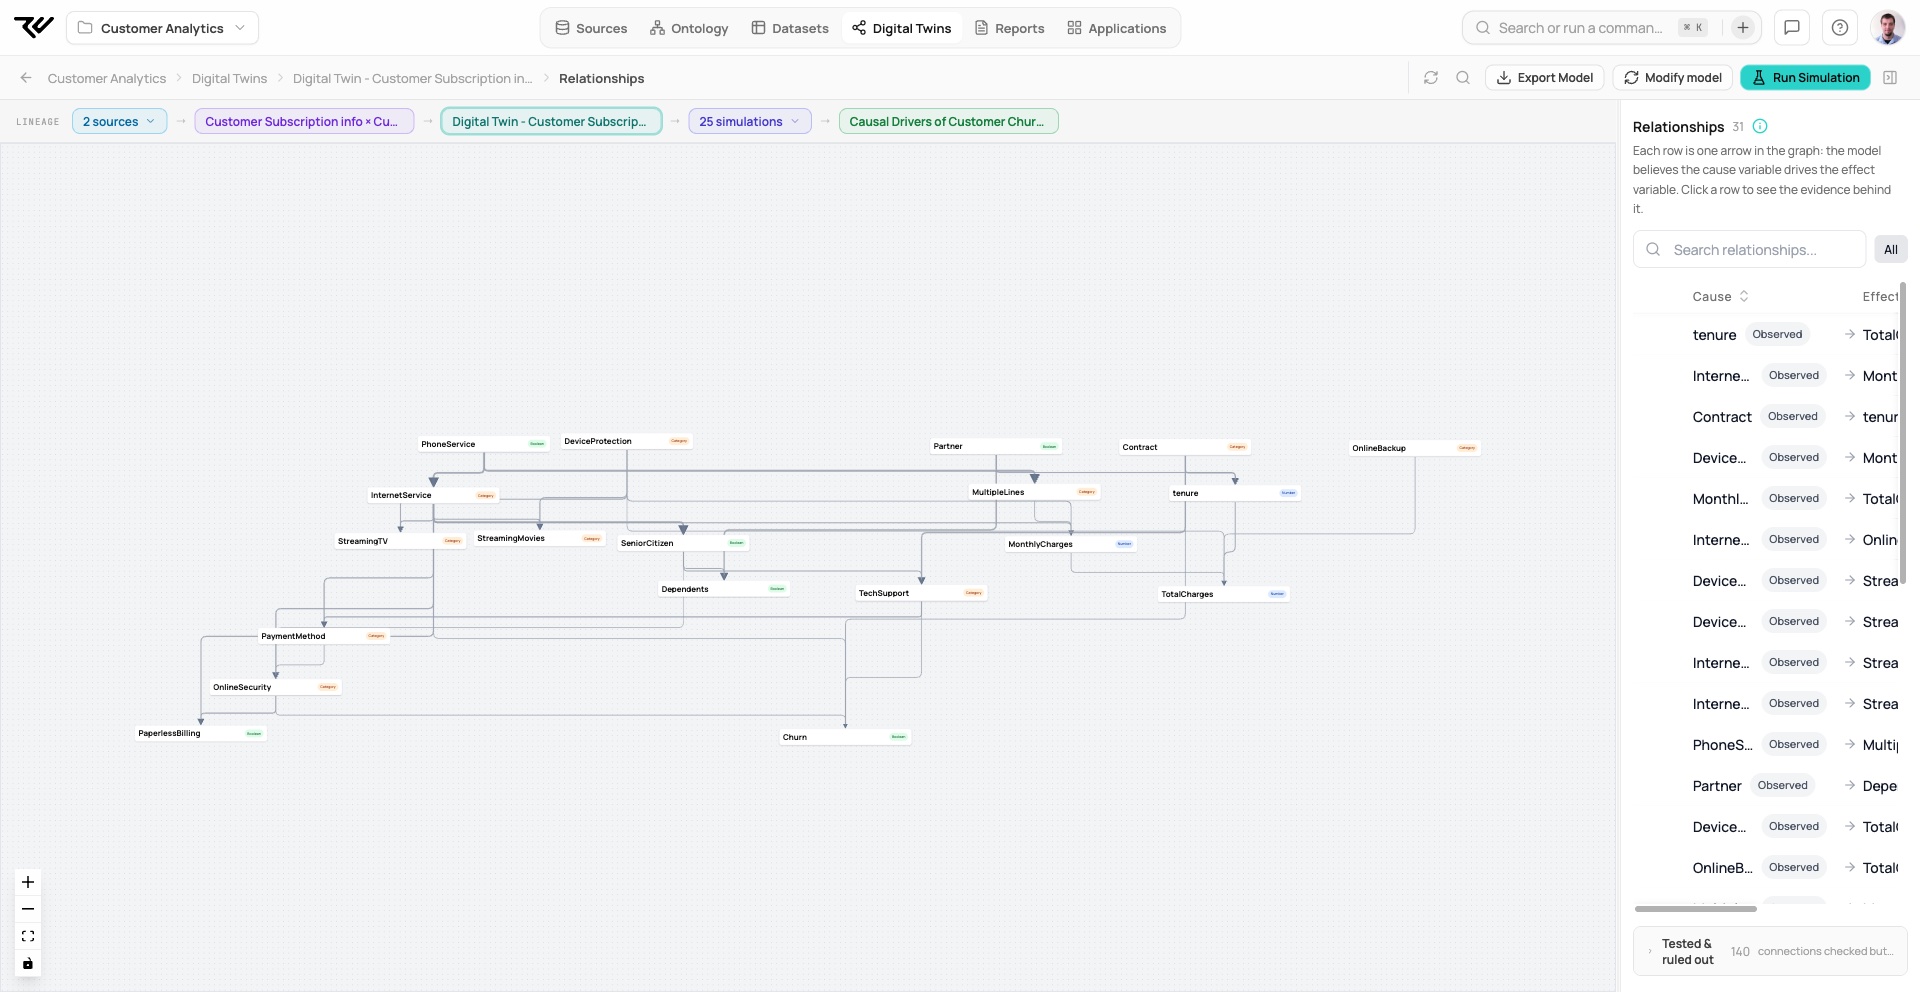
Task: Expand the 25 simulations dropdown
Action: click(750, 122)
